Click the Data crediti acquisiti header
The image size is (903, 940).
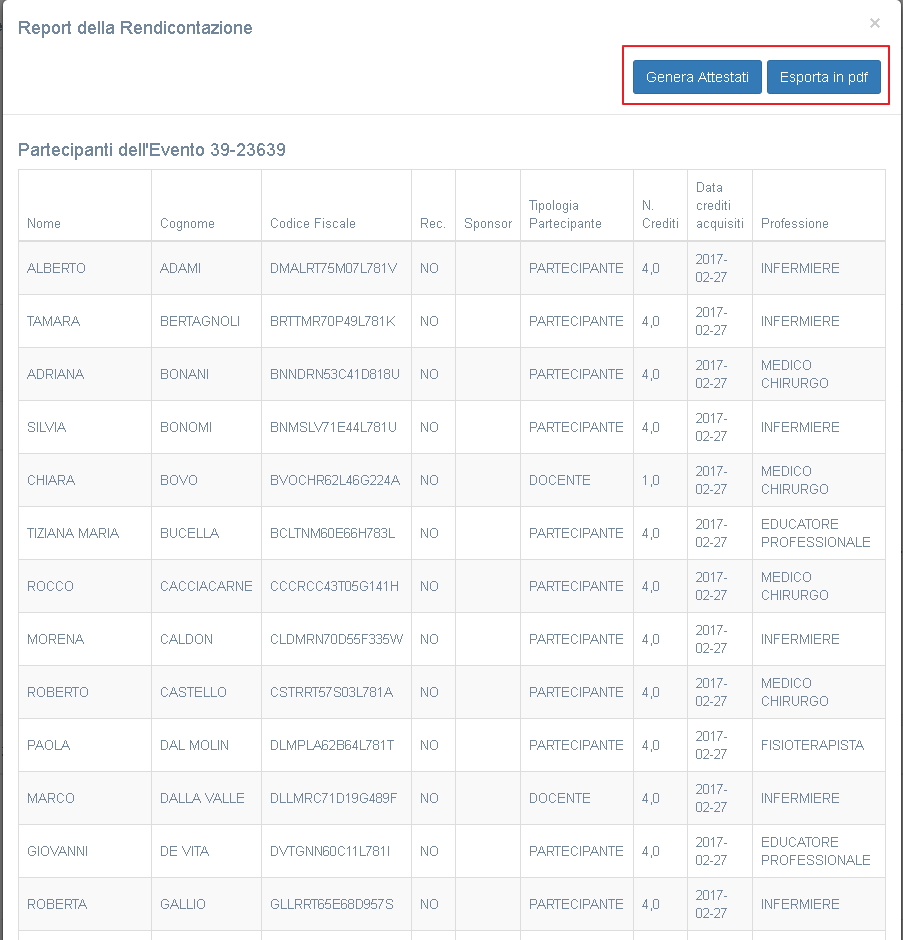click(x=720, y=205)
